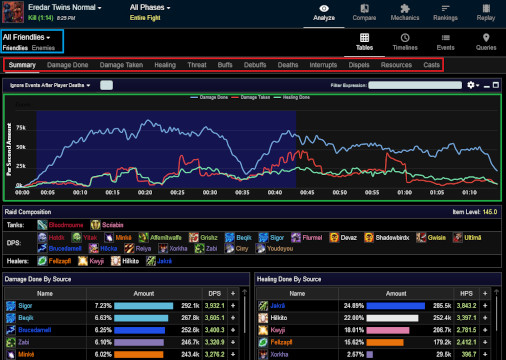
Task: Open the All Friendlies dropdown
Action: pyautogui.click(x=26, y=37)
